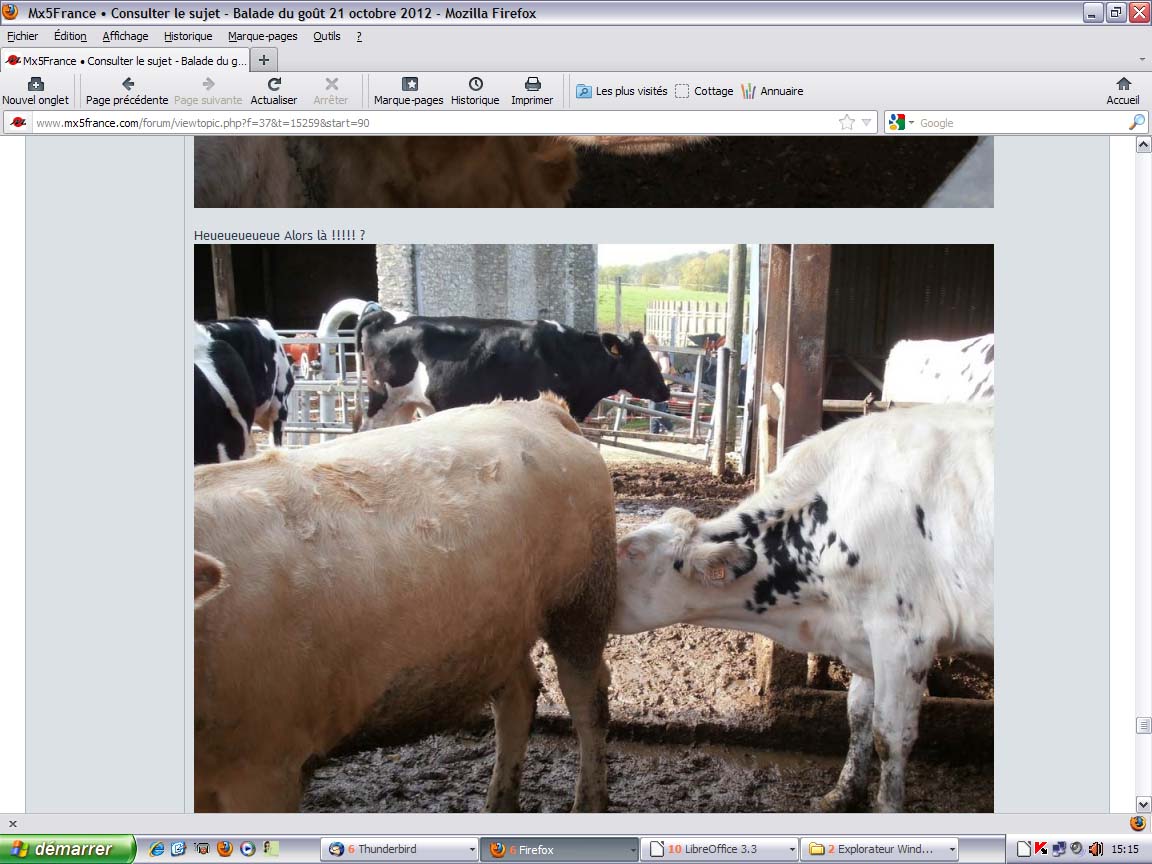Open the Historique menu in menu bar

[188, 36]
